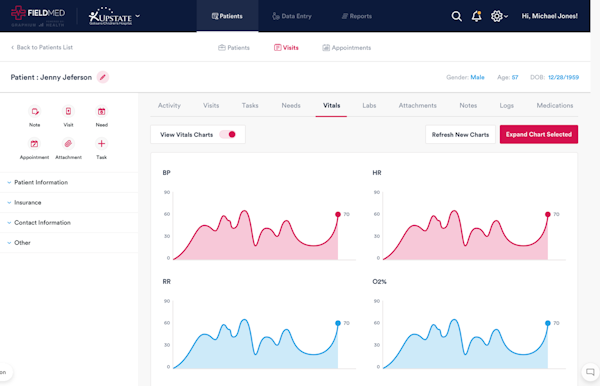
Task: Click the settings gear icon
Action: pyautogui.click(x=497, y=16)
